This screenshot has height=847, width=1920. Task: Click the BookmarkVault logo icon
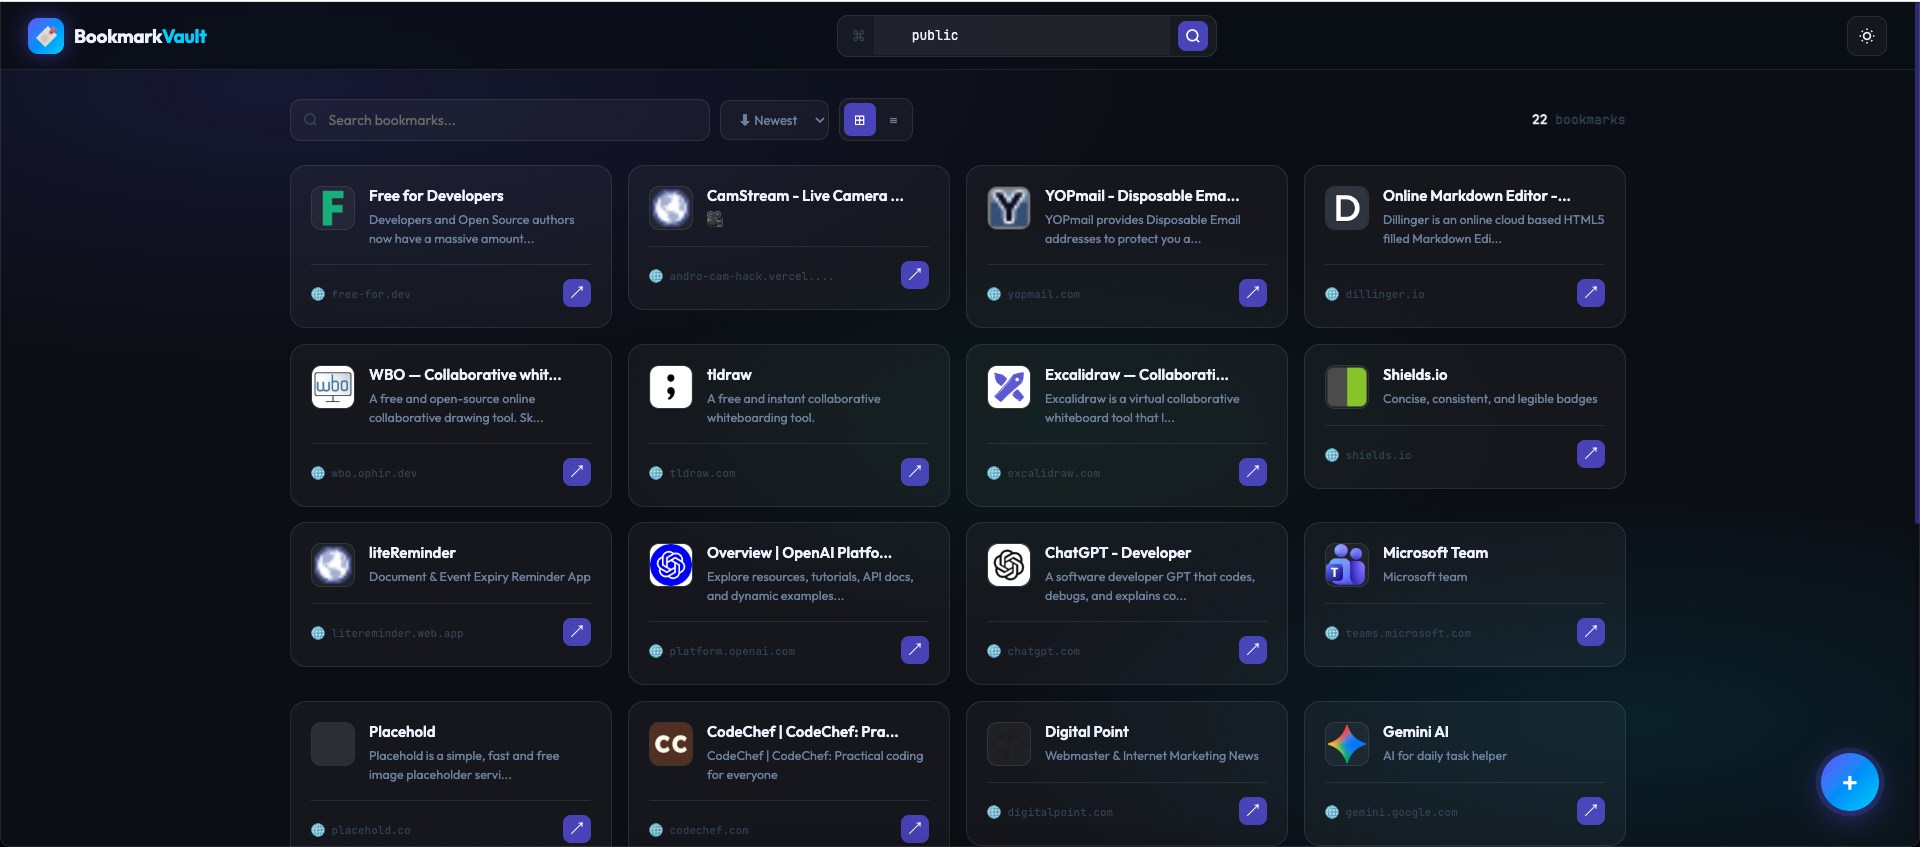click(46, 36)
